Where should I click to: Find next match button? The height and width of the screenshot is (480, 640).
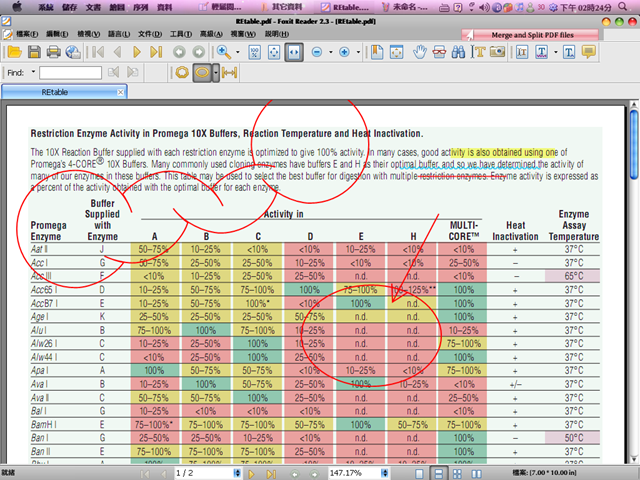click(x=133, y=73)
